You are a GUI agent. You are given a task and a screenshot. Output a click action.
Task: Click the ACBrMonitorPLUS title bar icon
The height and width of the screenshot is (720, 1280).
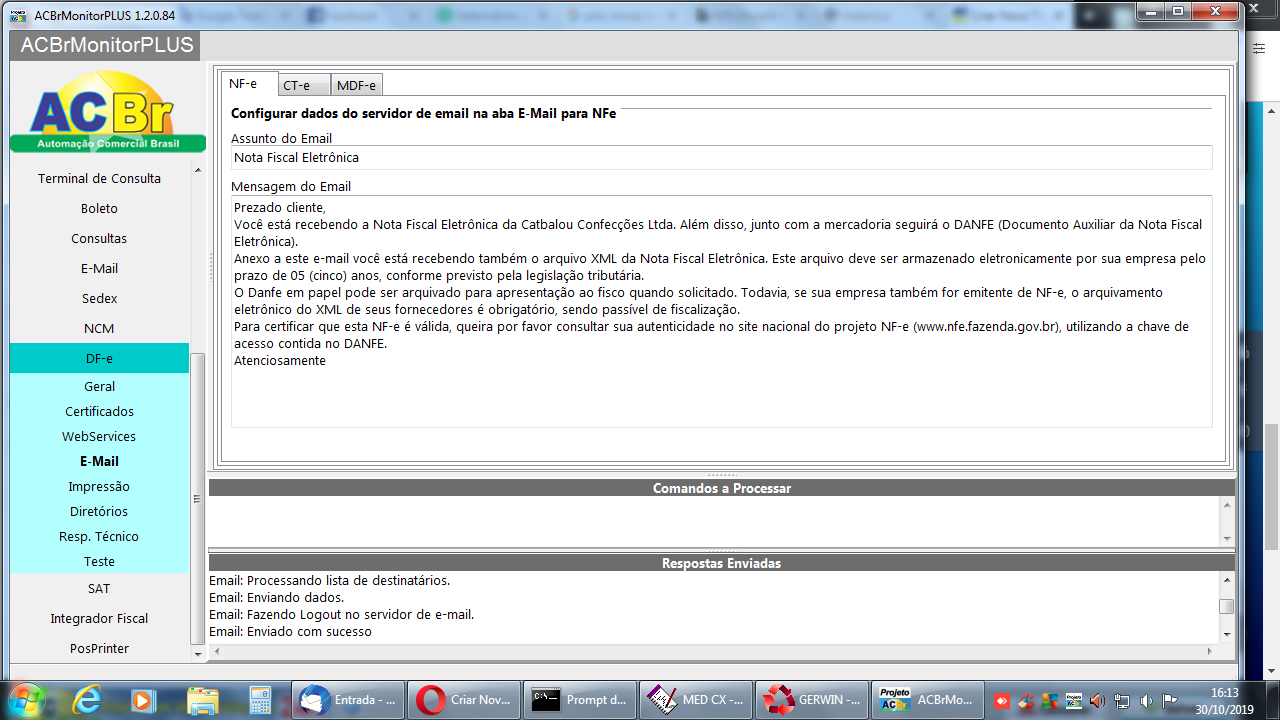[17, 15]
